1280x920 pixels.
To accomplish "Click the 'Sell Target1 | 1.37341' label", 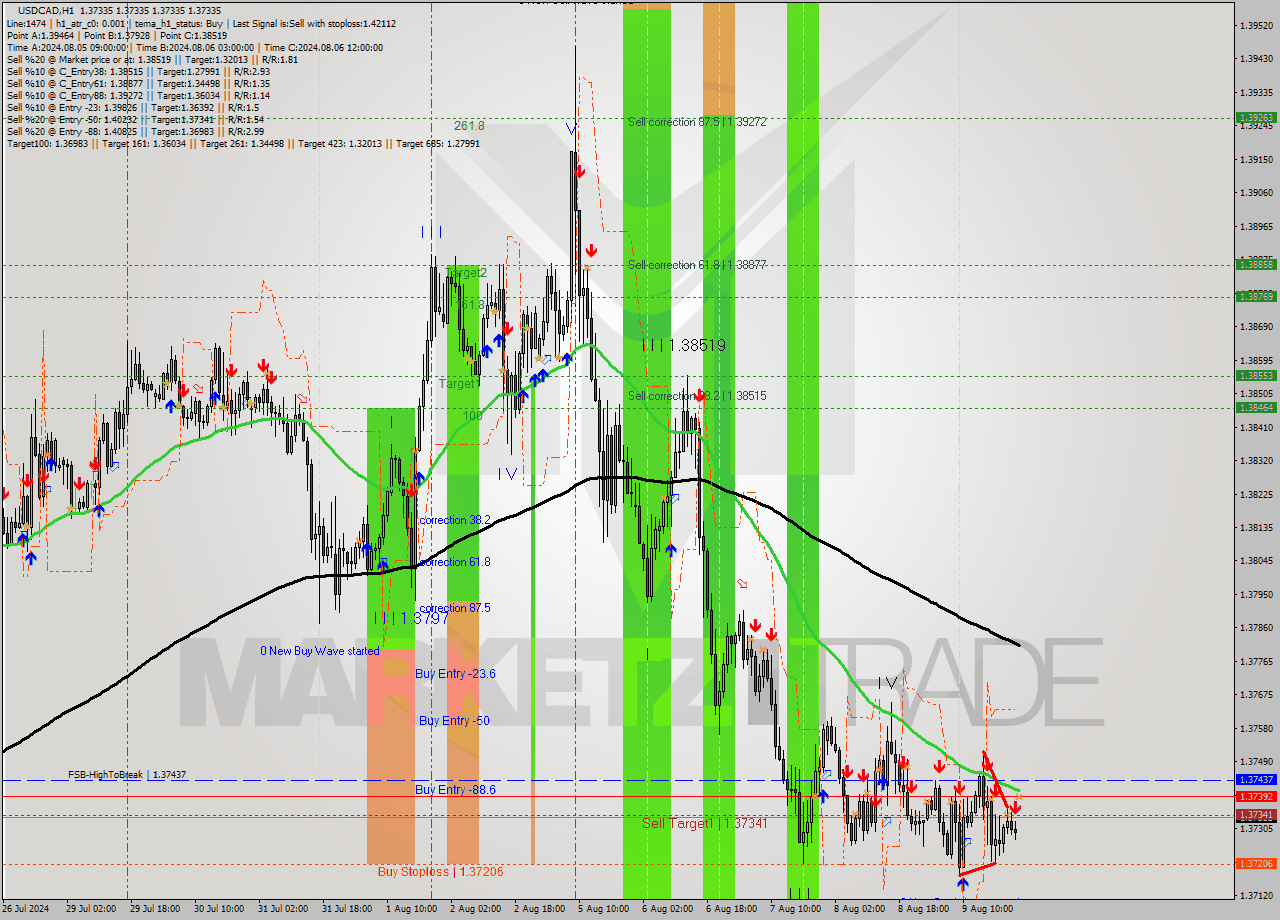I will click(x=705, y=822).
